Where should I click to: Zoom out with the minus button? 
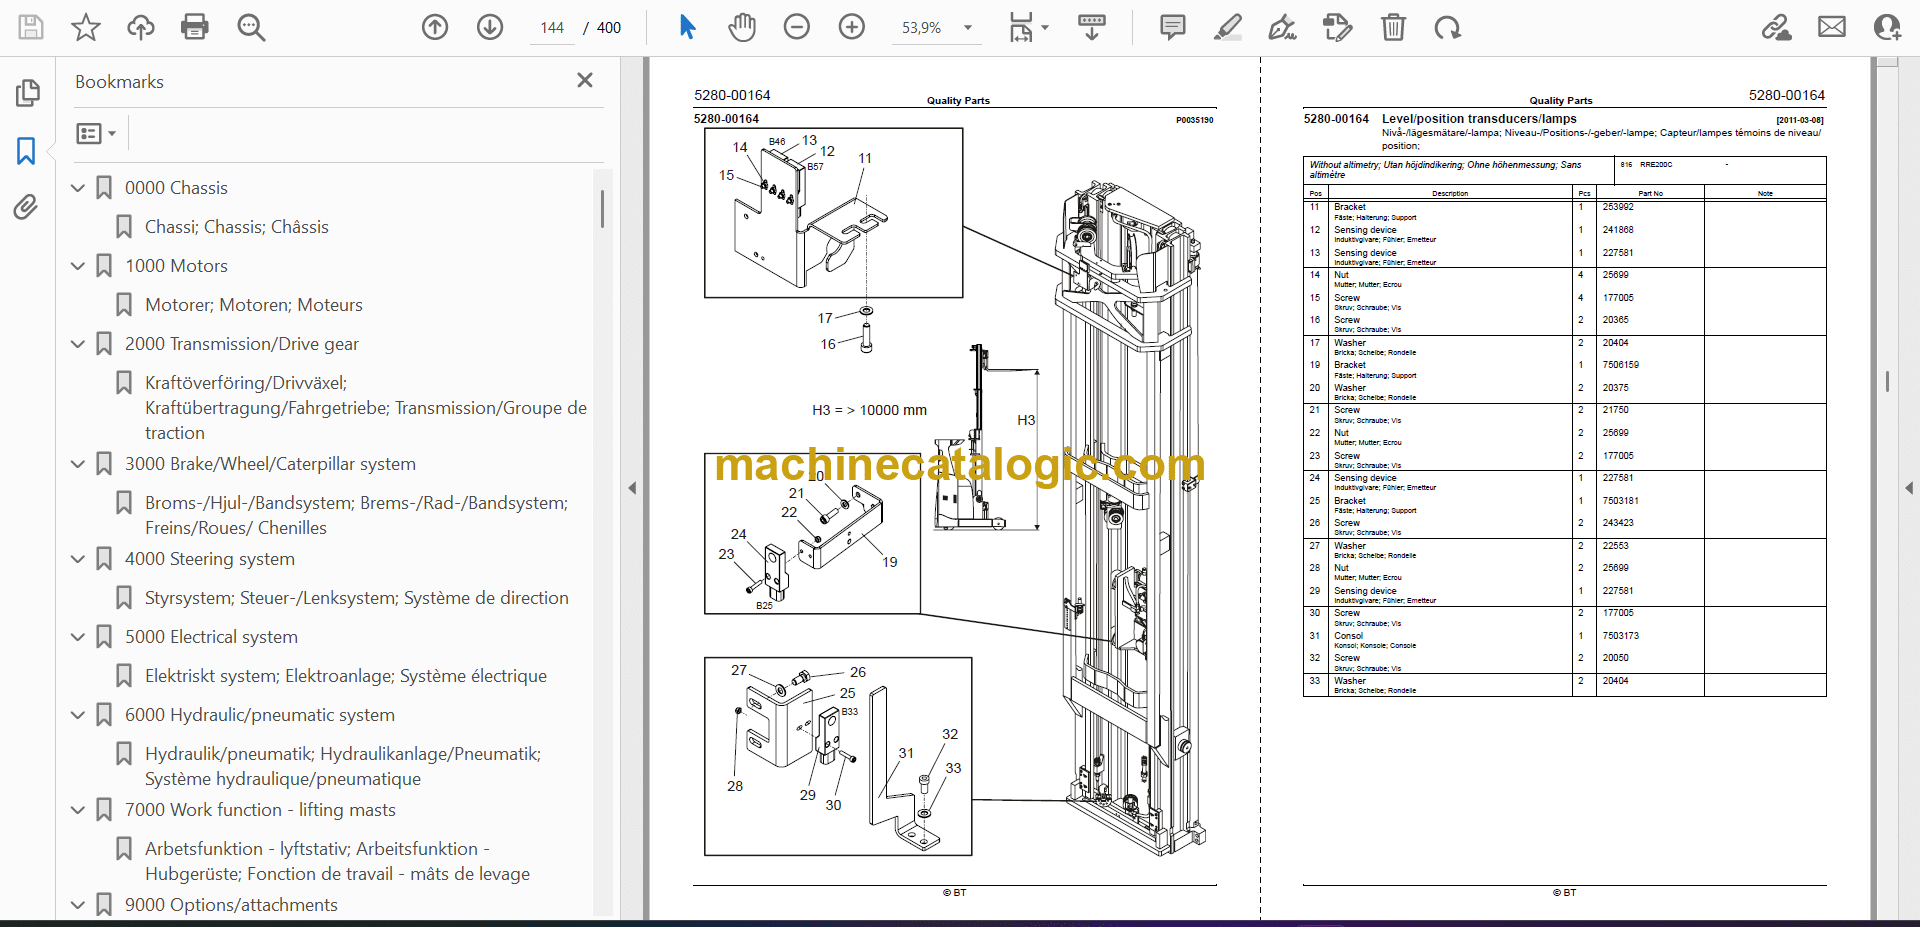point(797,27)
